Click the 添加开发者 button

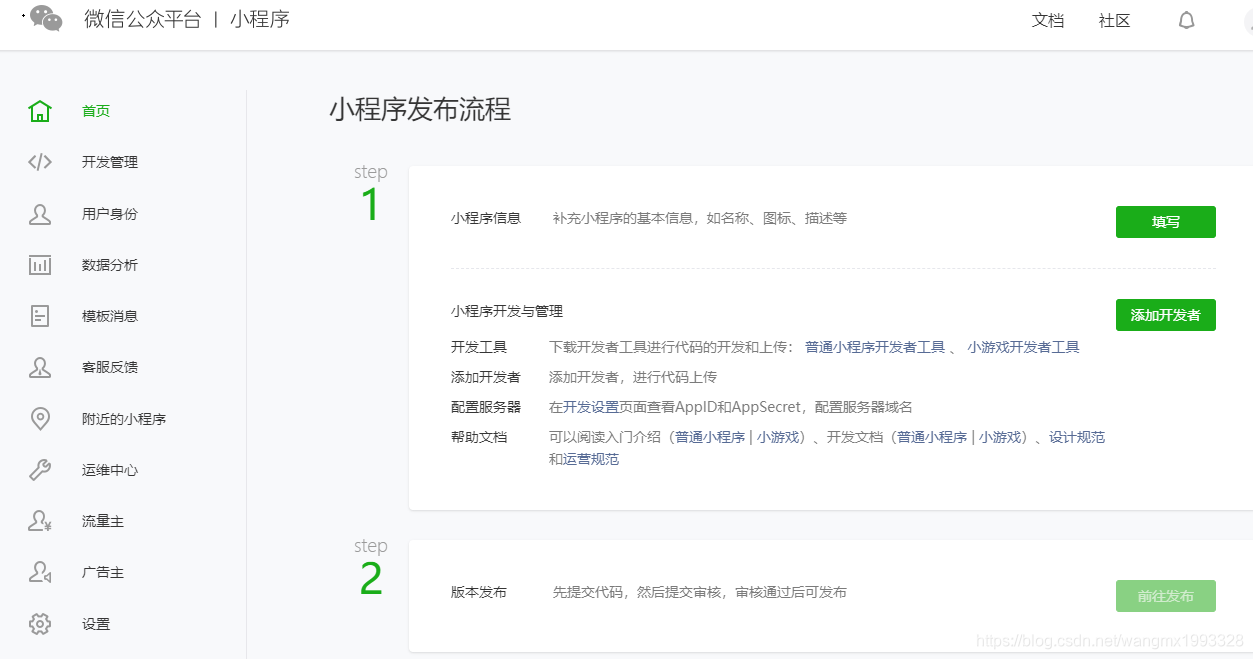click(x=1165, y=315)
